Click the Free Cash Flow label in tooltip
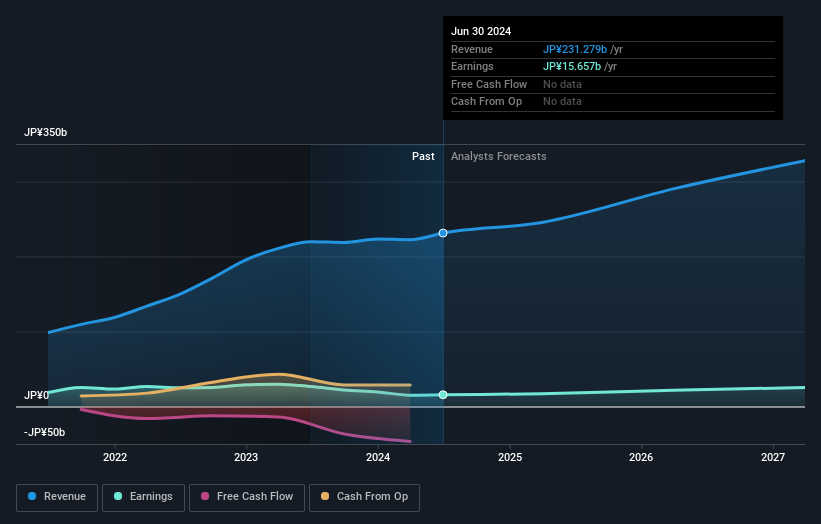Screen dimensions: 821x524 (x=489, y=84)
